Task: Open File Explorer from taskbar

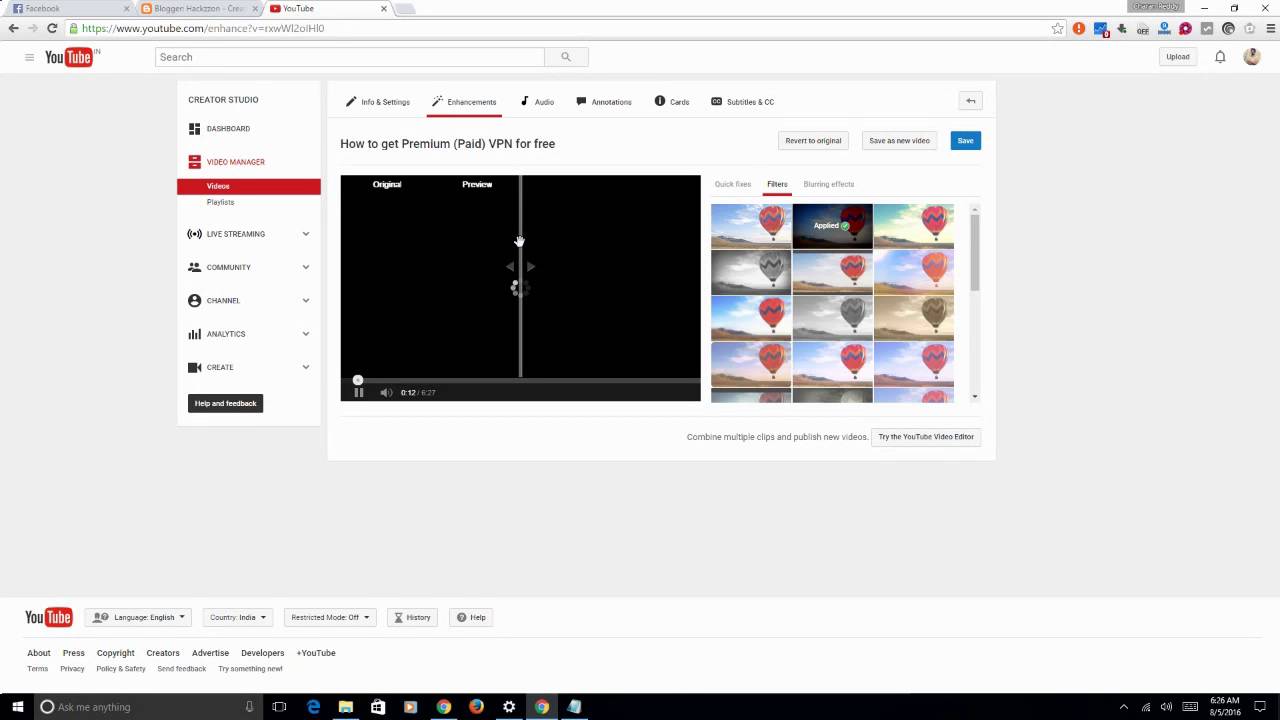Action: [x=345, y=706]
